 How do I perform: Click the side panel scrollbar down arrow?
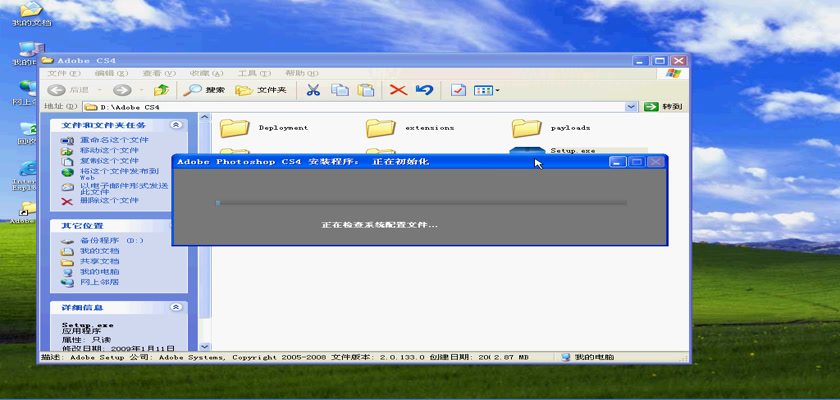tap(204, 346)
